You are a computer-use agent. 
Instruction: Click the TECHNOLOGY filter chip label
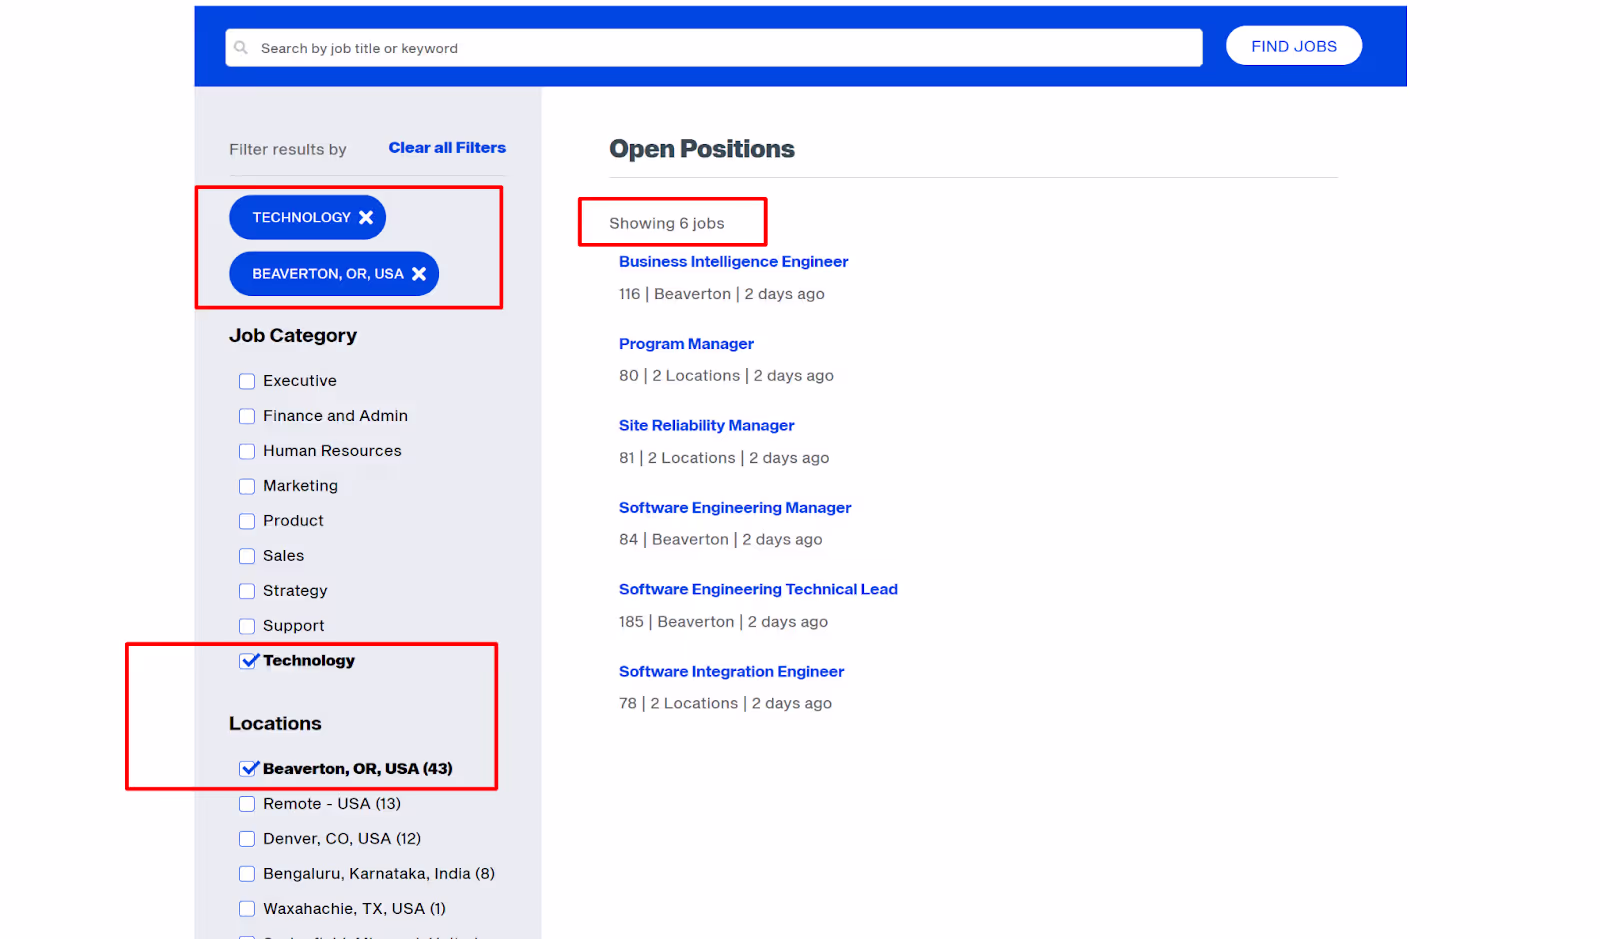(x=301, y=217)
